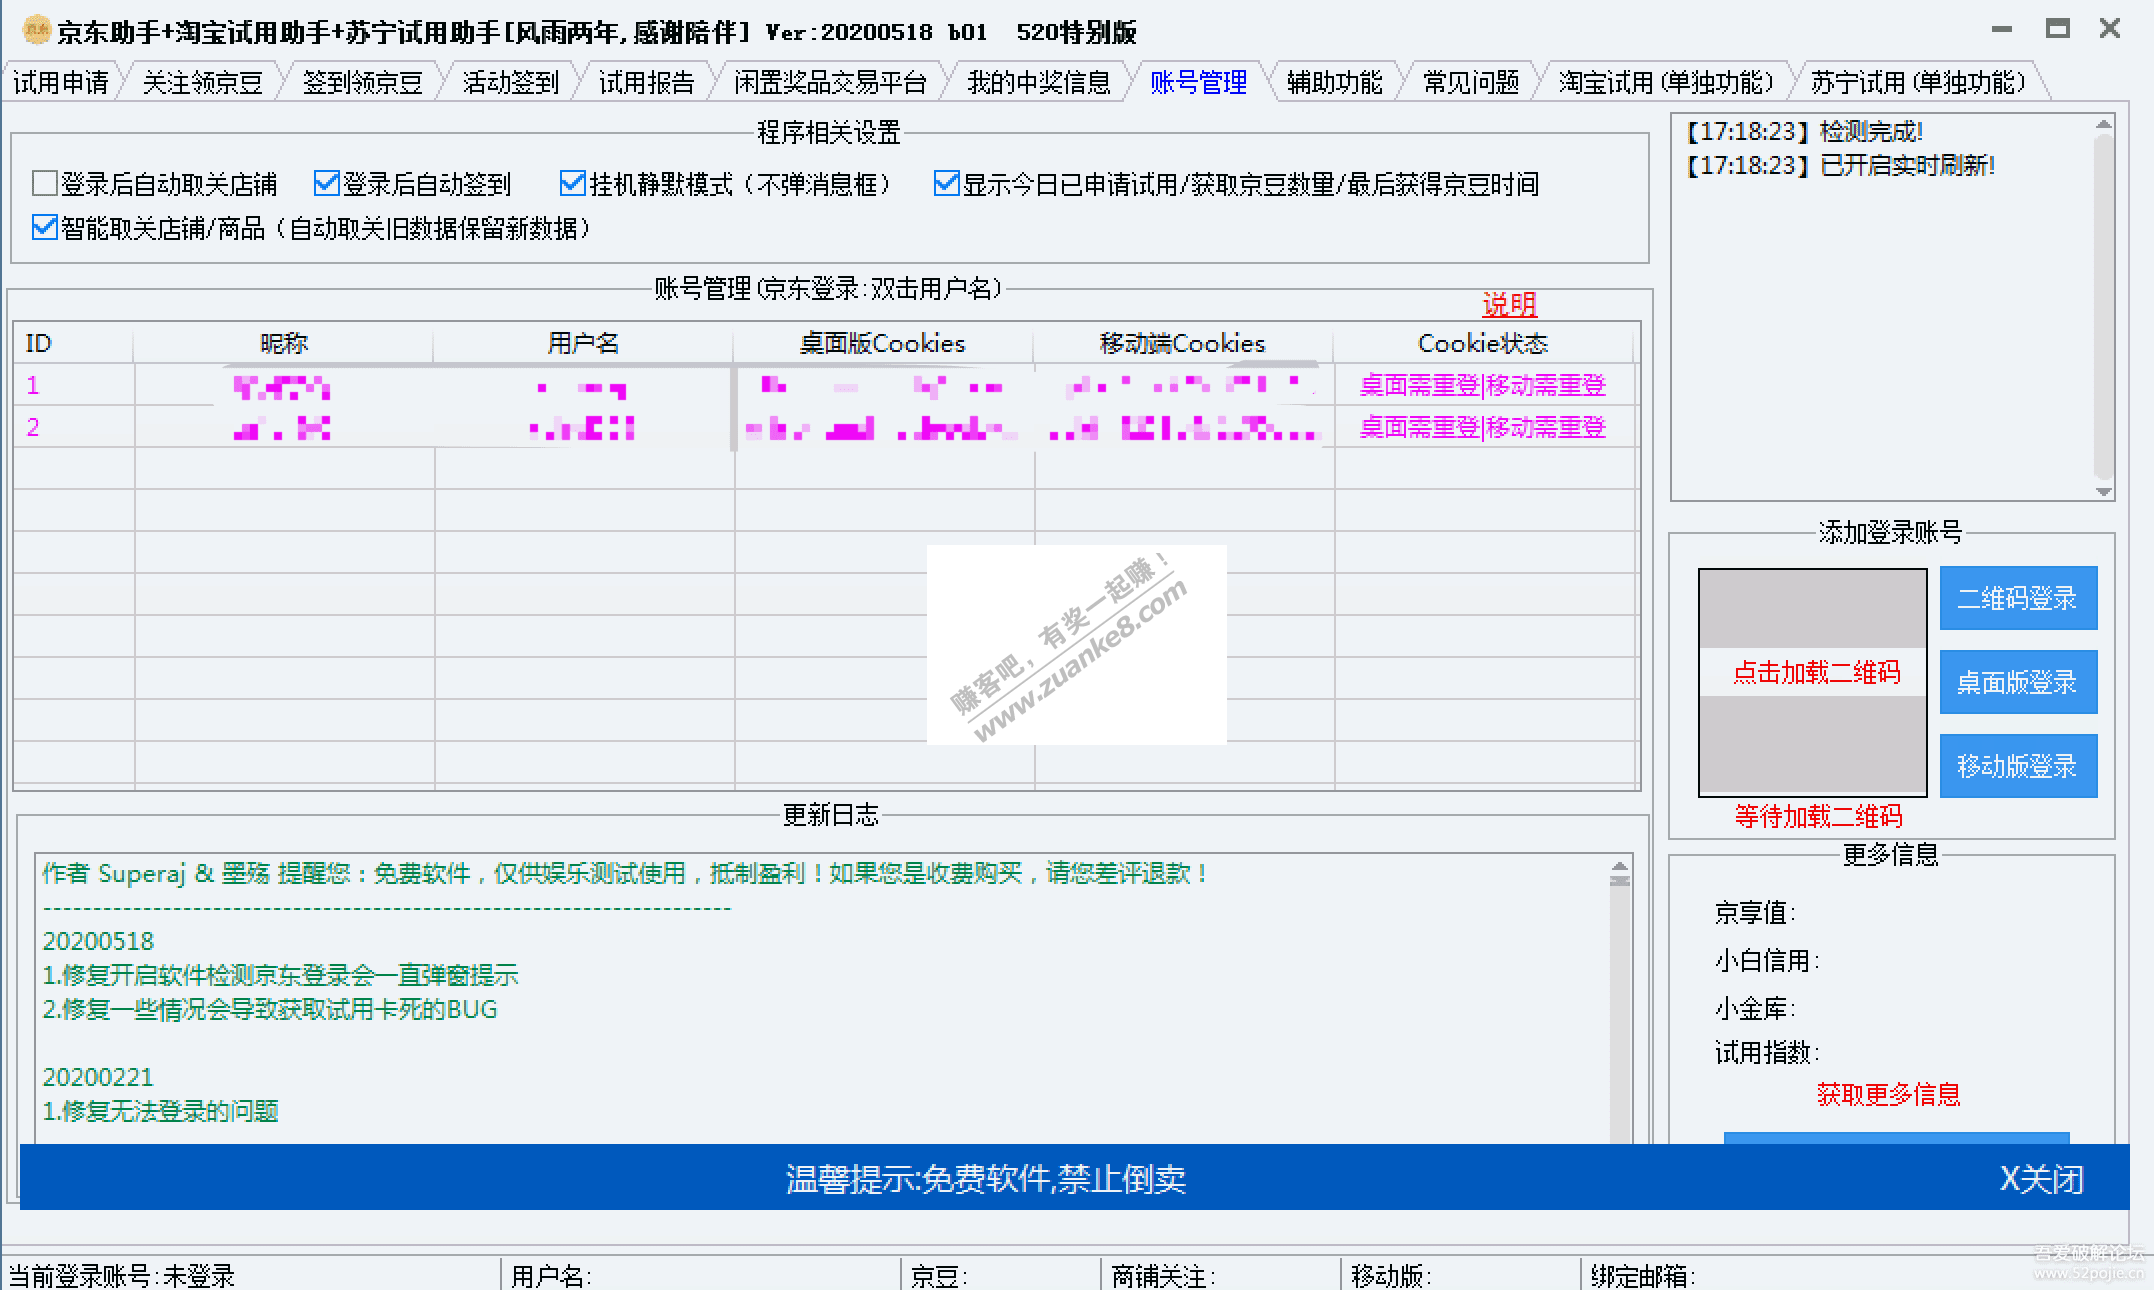The width and height of the screenshot is (2154, 1290).
Task: Click log panel scroll-down arrow
Action: [x=2104, y=491]
